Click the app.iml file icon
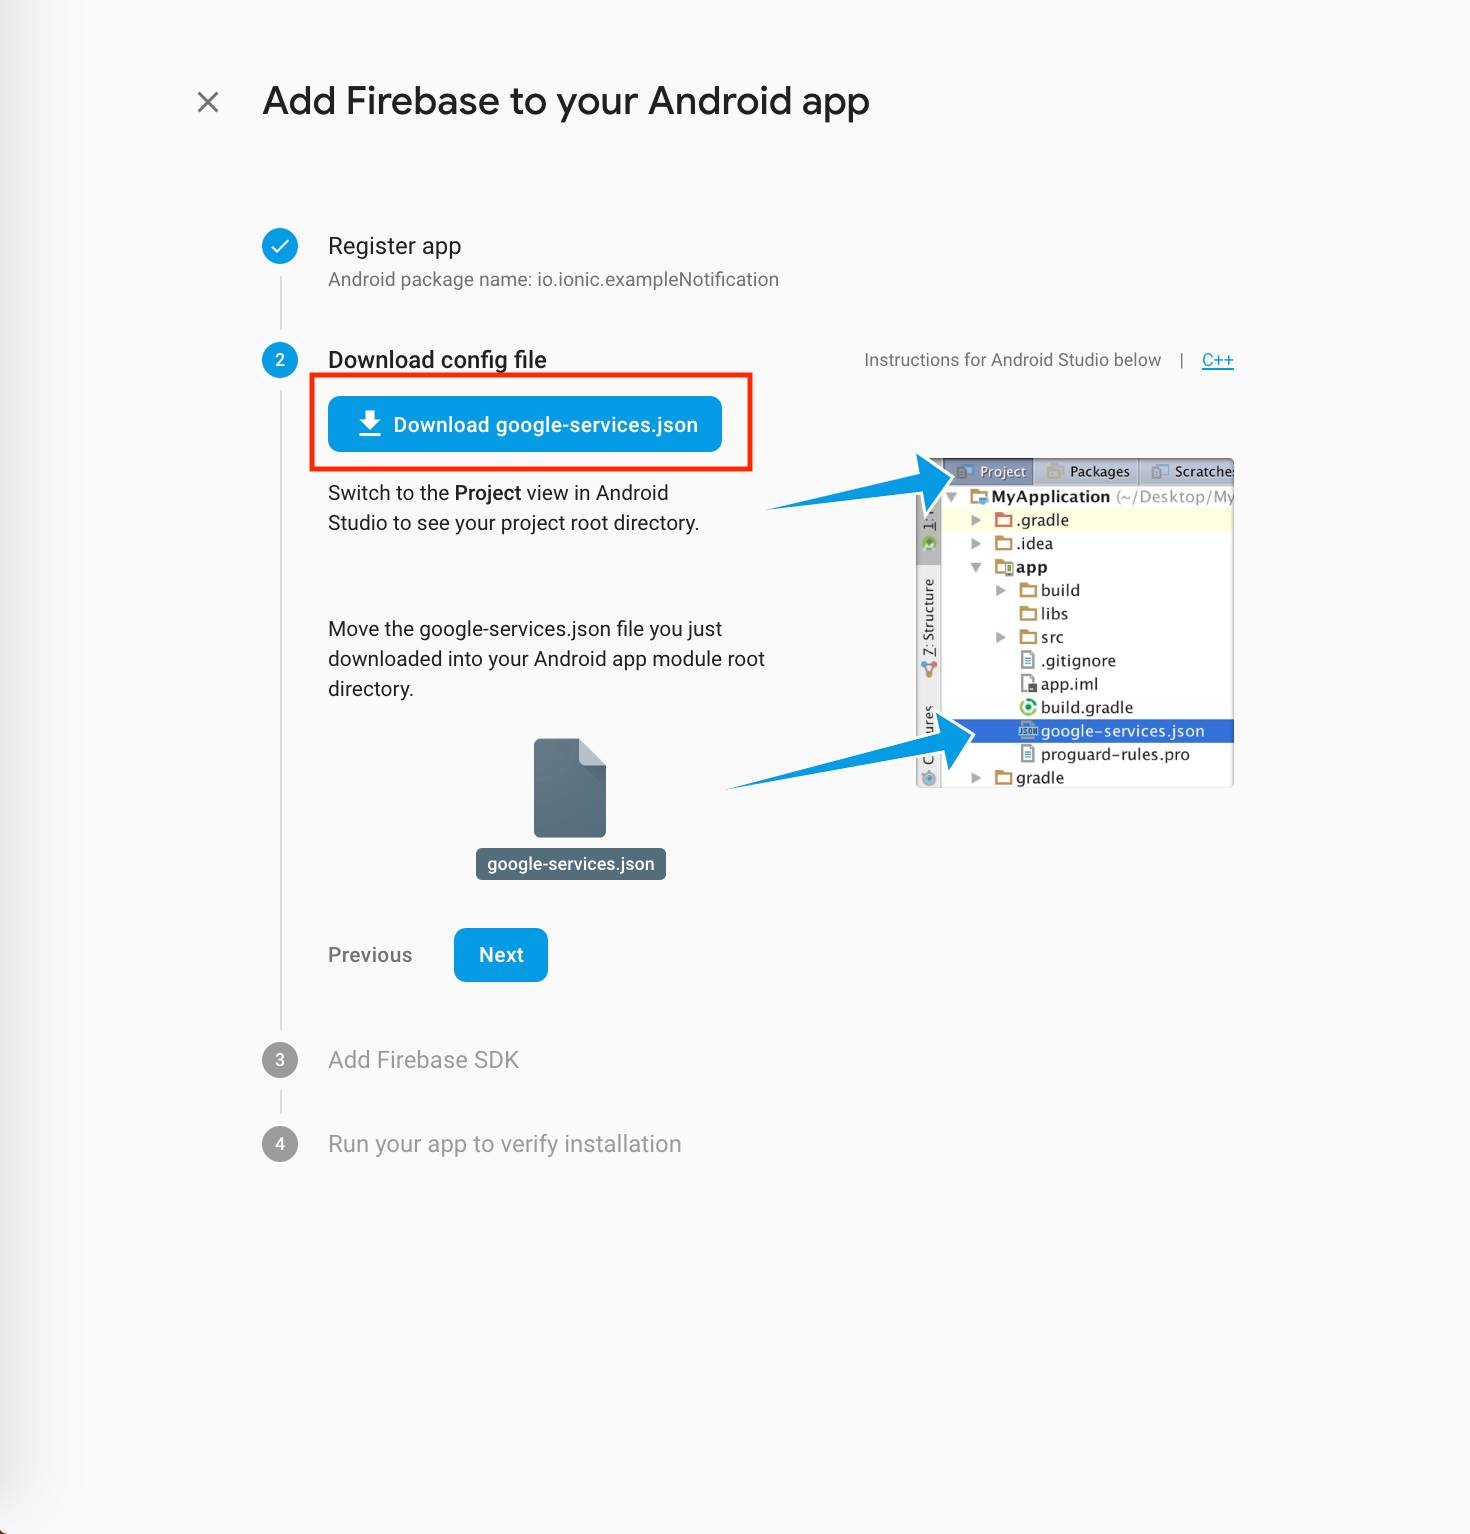Viewport: 1470px width, 1534px height. [x=1027, y=684]
